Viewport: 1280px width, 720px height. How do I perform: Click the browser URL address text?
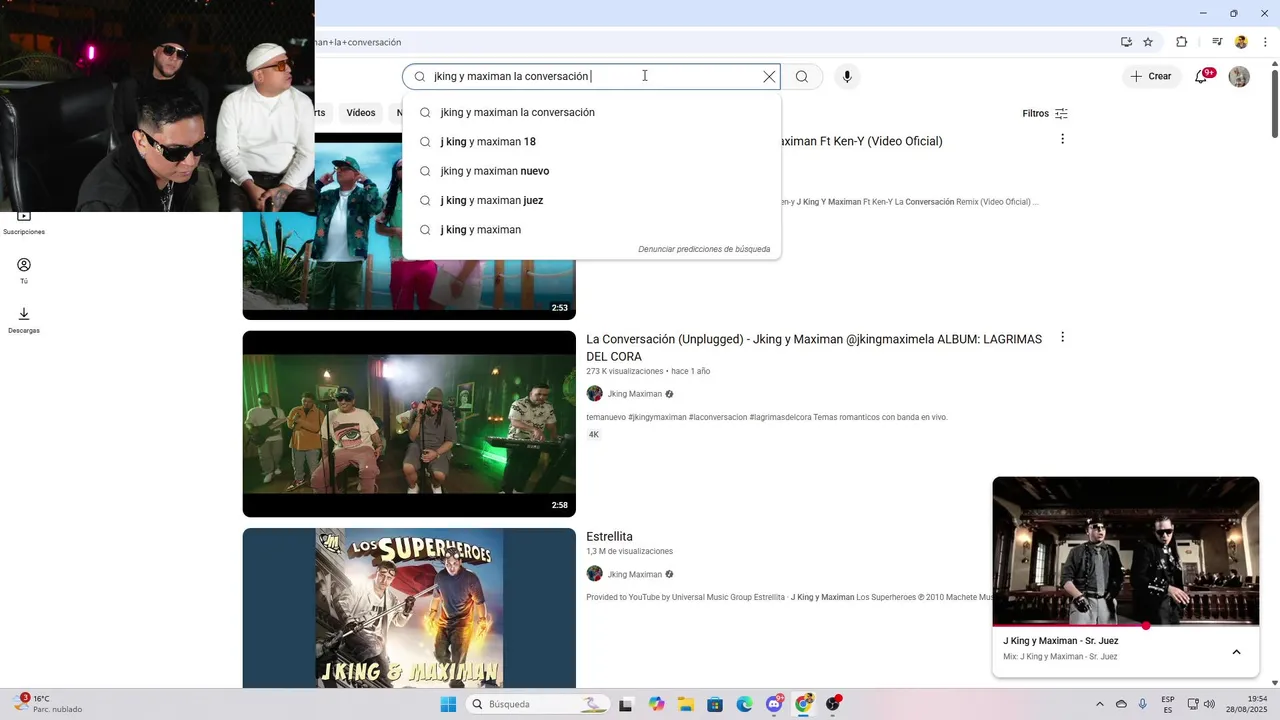tap(358, 42)
